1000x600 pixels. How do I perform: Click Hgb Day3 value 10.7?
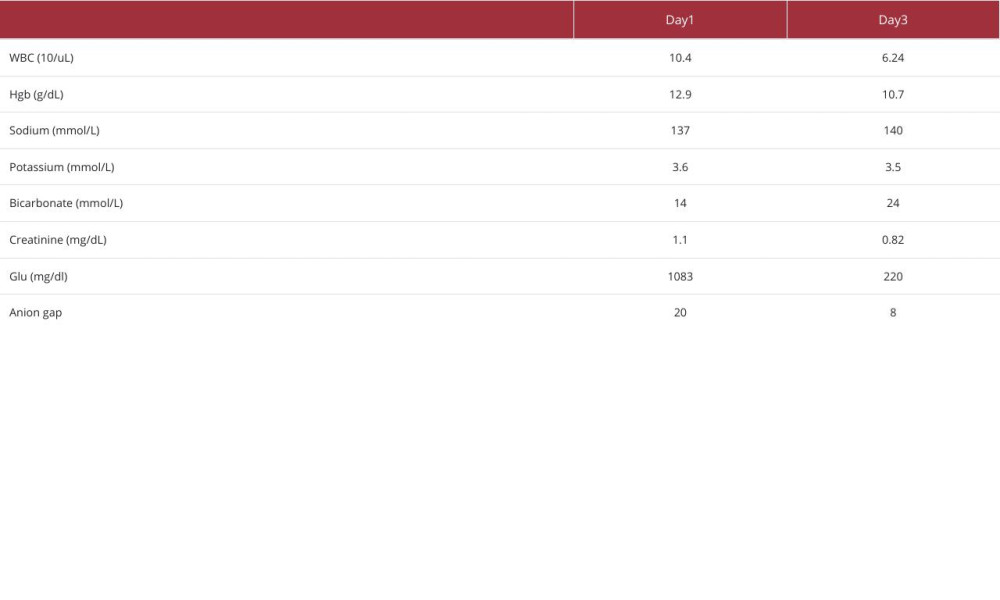(x=893, y=94)
